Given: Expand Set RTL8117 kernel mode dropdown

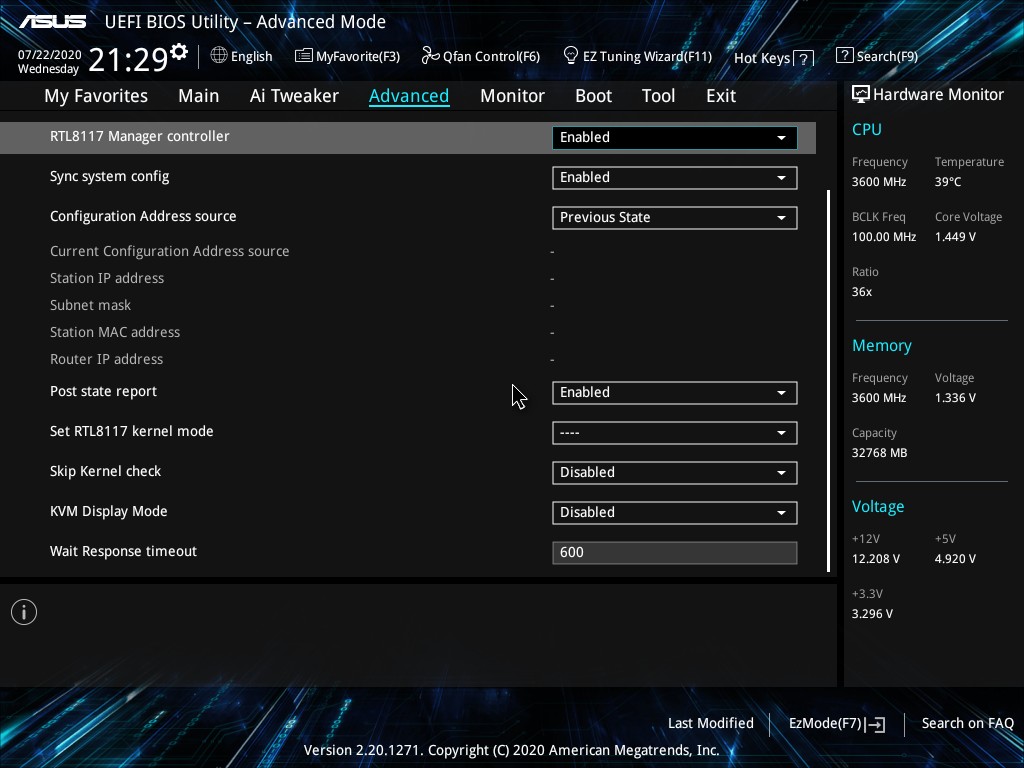Looking at the screenshot, I should pyautogui.click(x=674, y=433).
